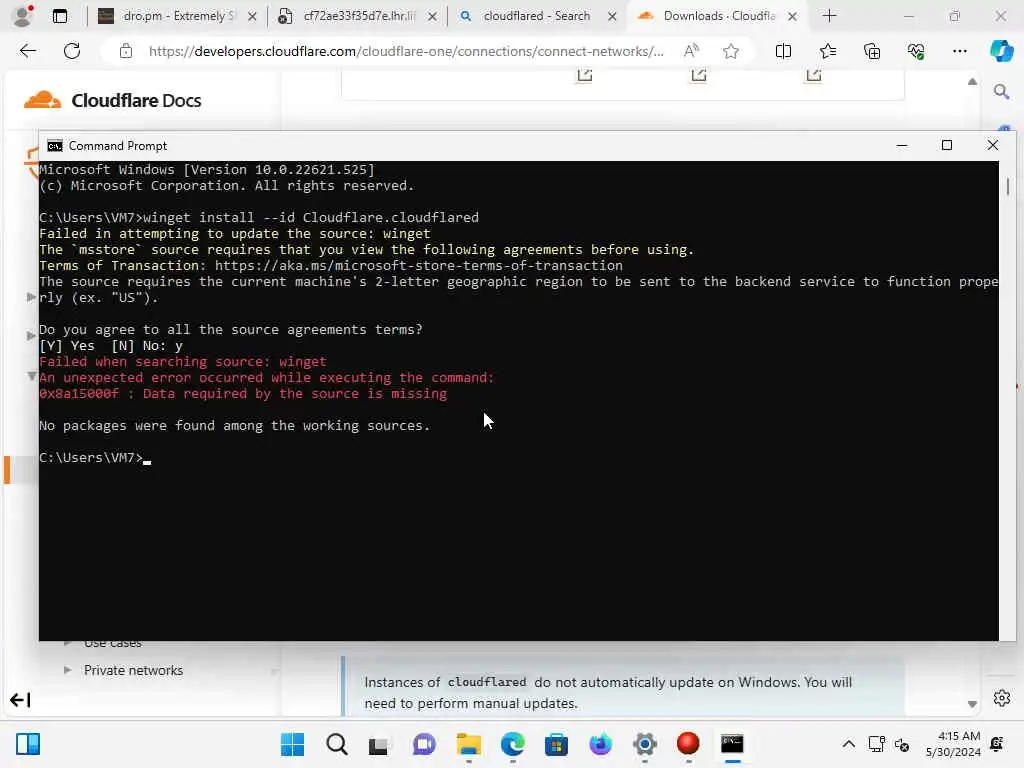
Task: Open the Chat app on taskbar
Action: (424, 744)
